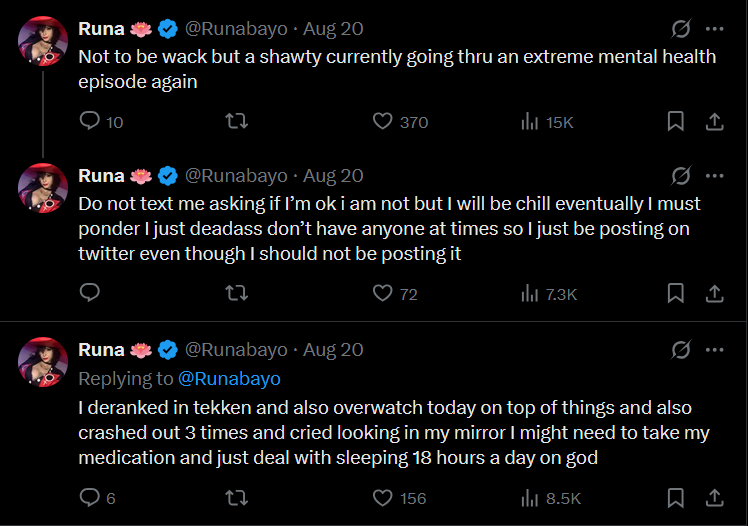Bookmark the first tweet
748x526 pixels.
676,122
